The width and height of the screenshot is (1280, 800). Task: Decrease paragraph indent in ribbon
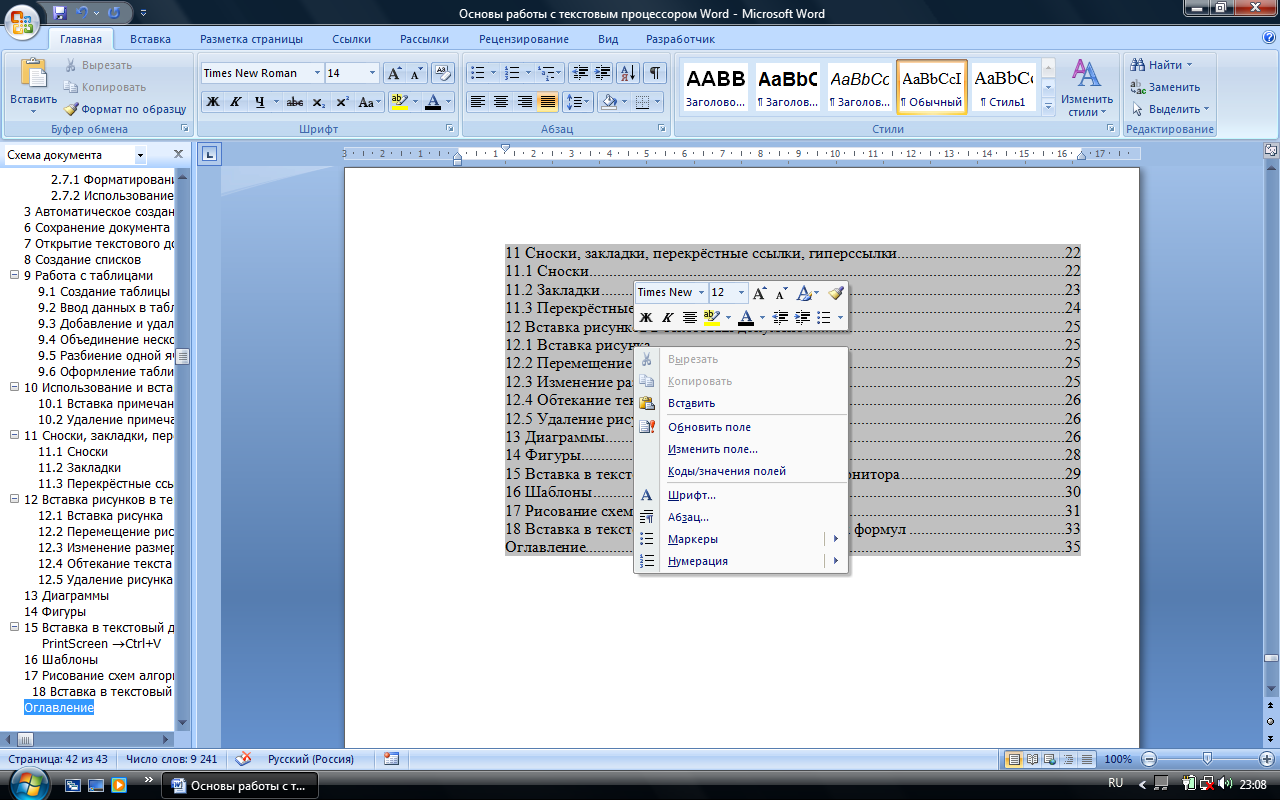579,73
